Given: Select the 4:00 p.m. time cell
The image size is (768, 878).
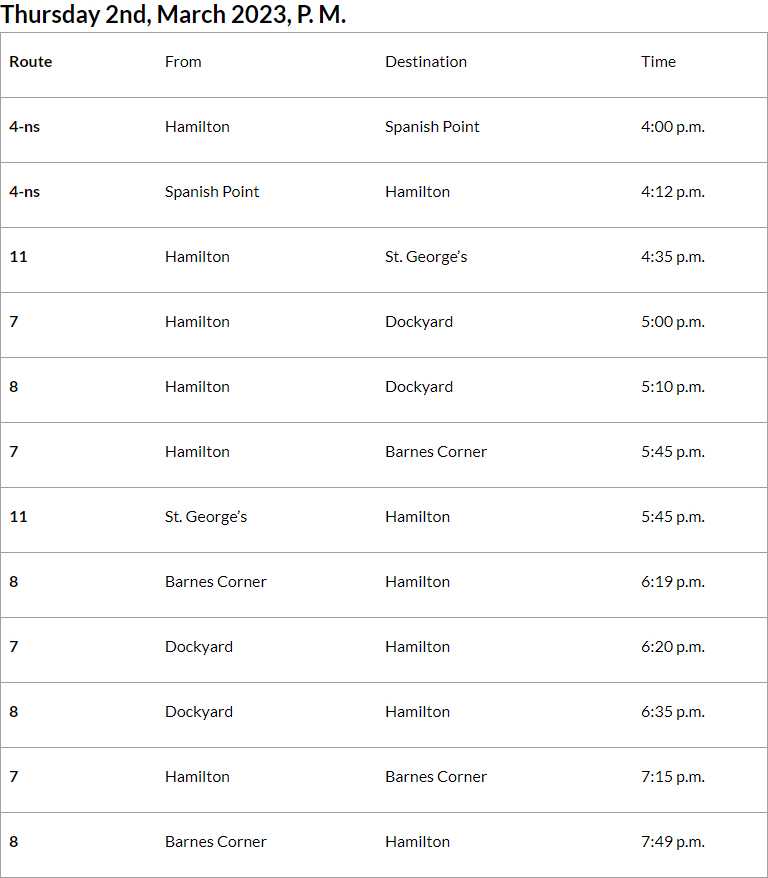Looking at the screenshot, I should point(673,127).
